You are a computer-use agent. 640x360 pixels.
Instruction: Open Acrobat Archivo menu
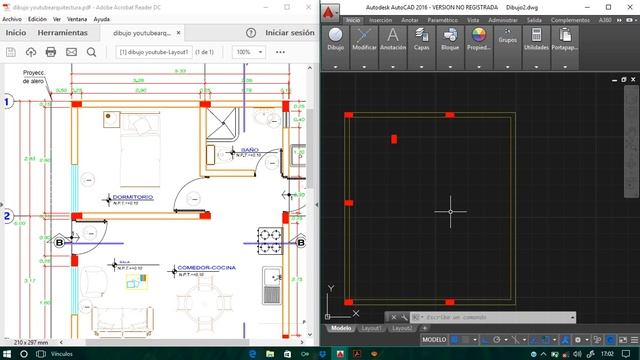(12, 19)
